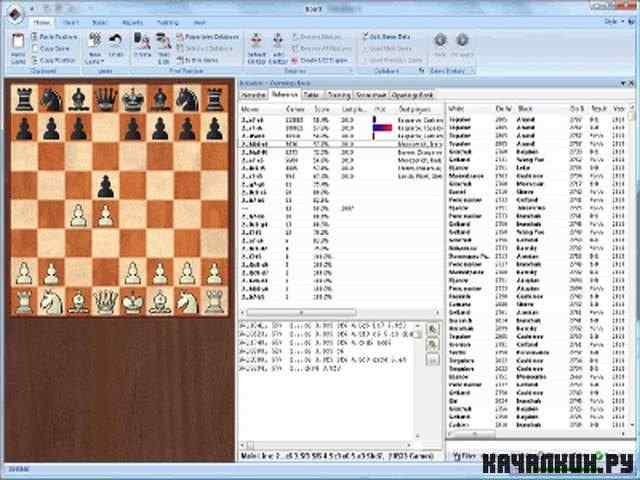Open the Table pane tab
The image size is (640, 480).
311,95
